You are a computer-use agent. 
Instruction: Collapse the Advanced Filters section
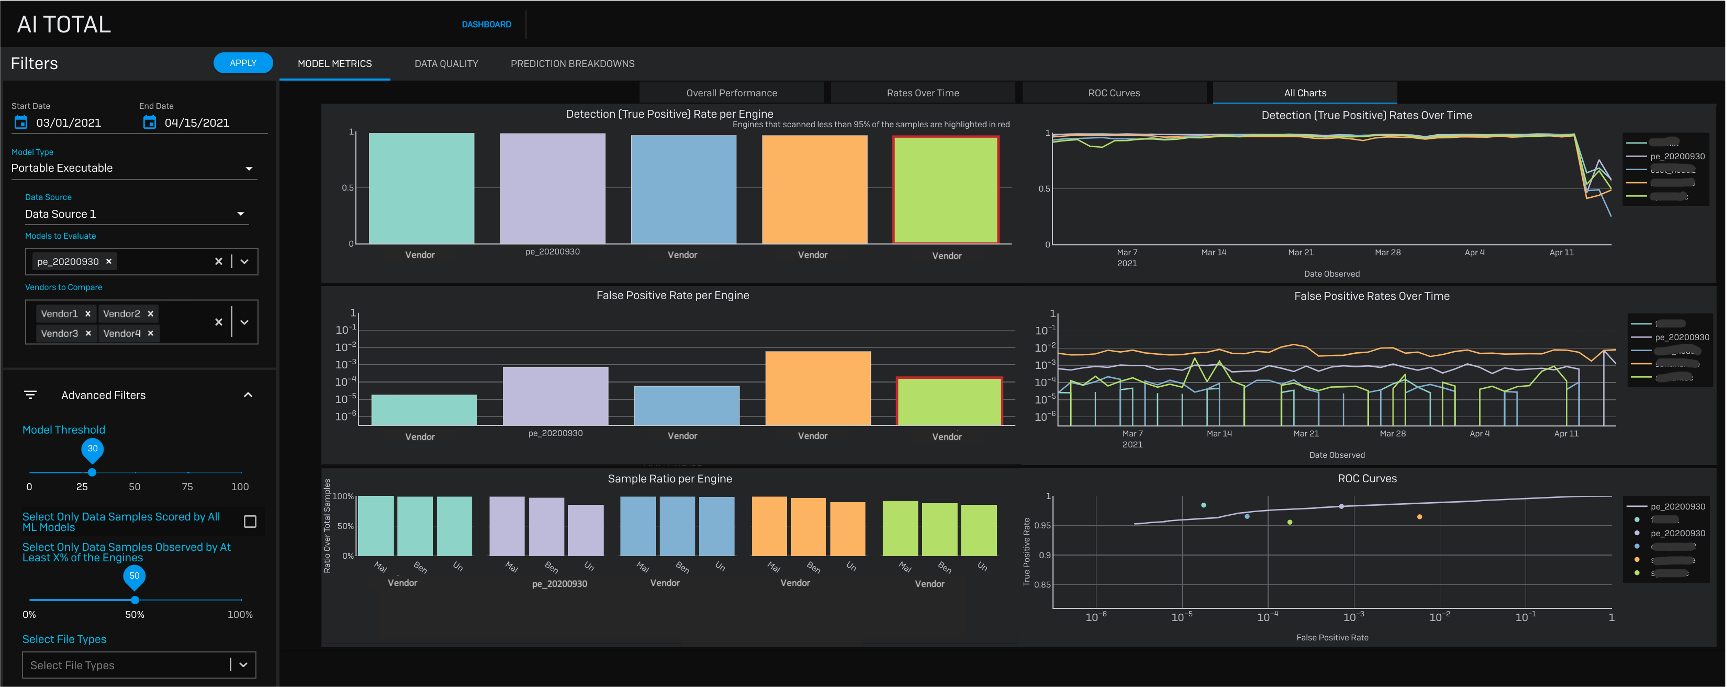tap(248, 395)
